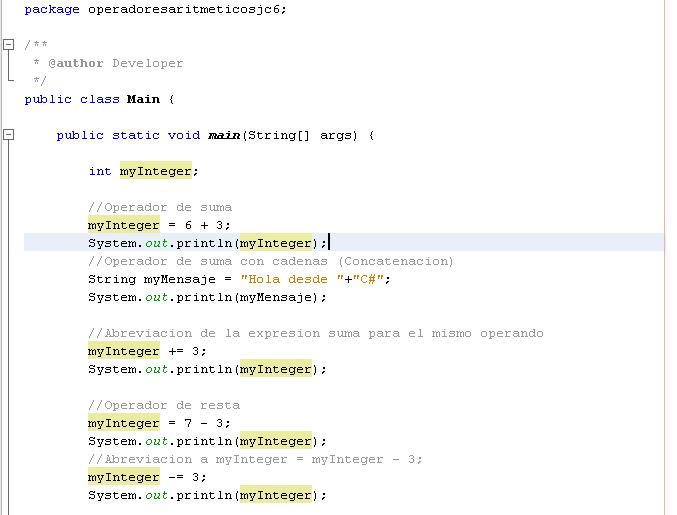Image resolution: width=677 pixels, height=515 pixels.
Task: Click the 'myInteger += 3;' line
Action: [x=147, y=351]
